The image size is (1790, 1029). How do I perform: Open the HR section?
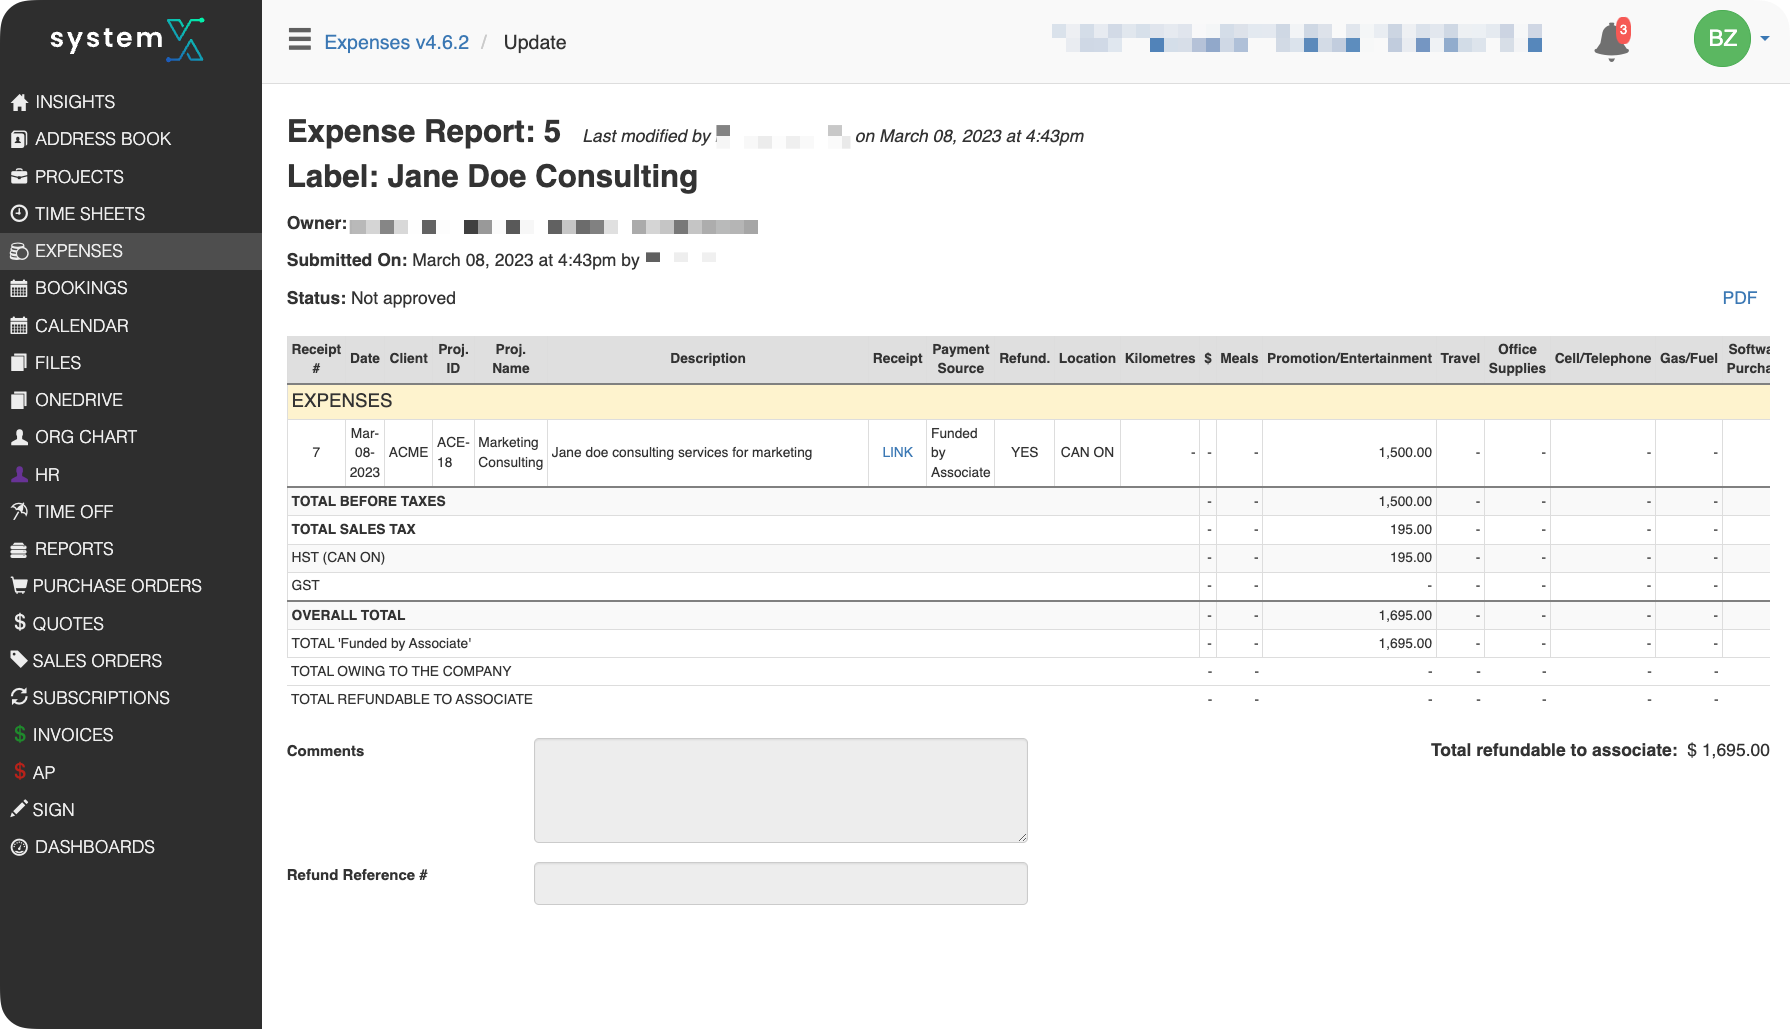pyautogui.click(x=46, y=474)
